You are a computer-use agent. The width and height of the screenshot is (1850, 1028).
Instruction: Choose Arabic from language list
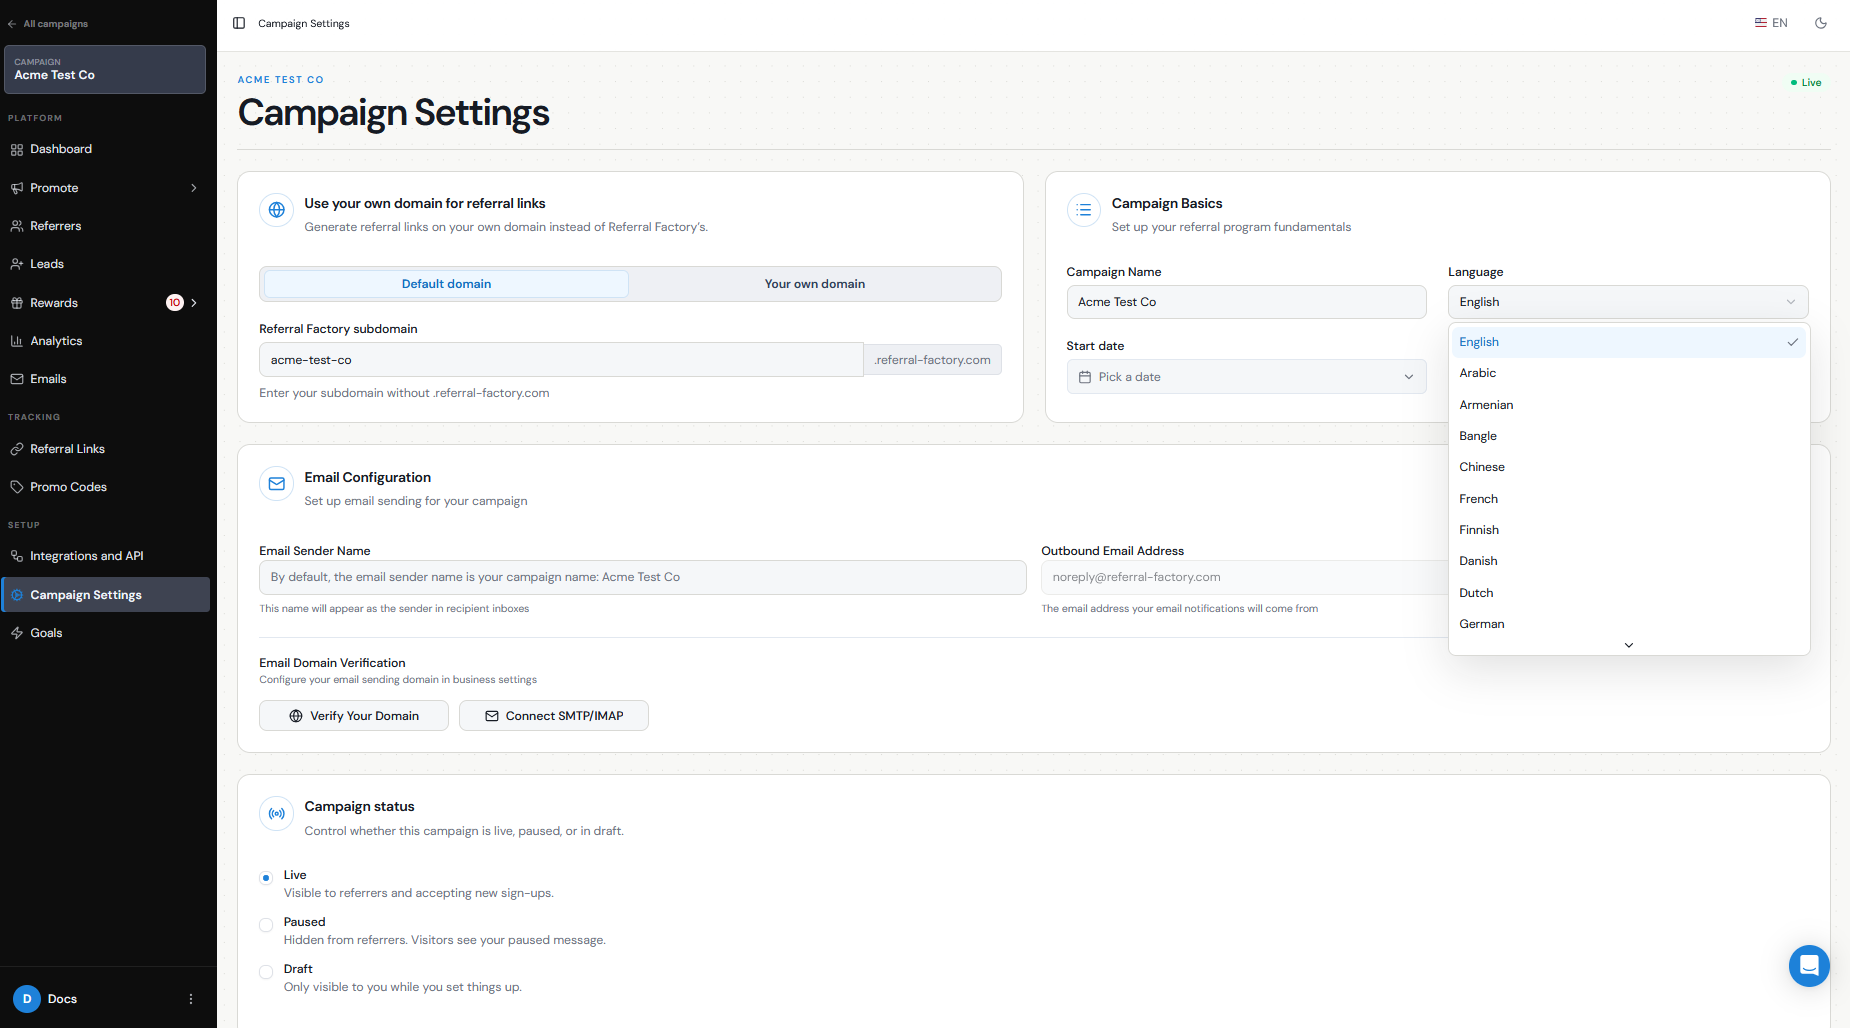click(x=1628, y=373)
